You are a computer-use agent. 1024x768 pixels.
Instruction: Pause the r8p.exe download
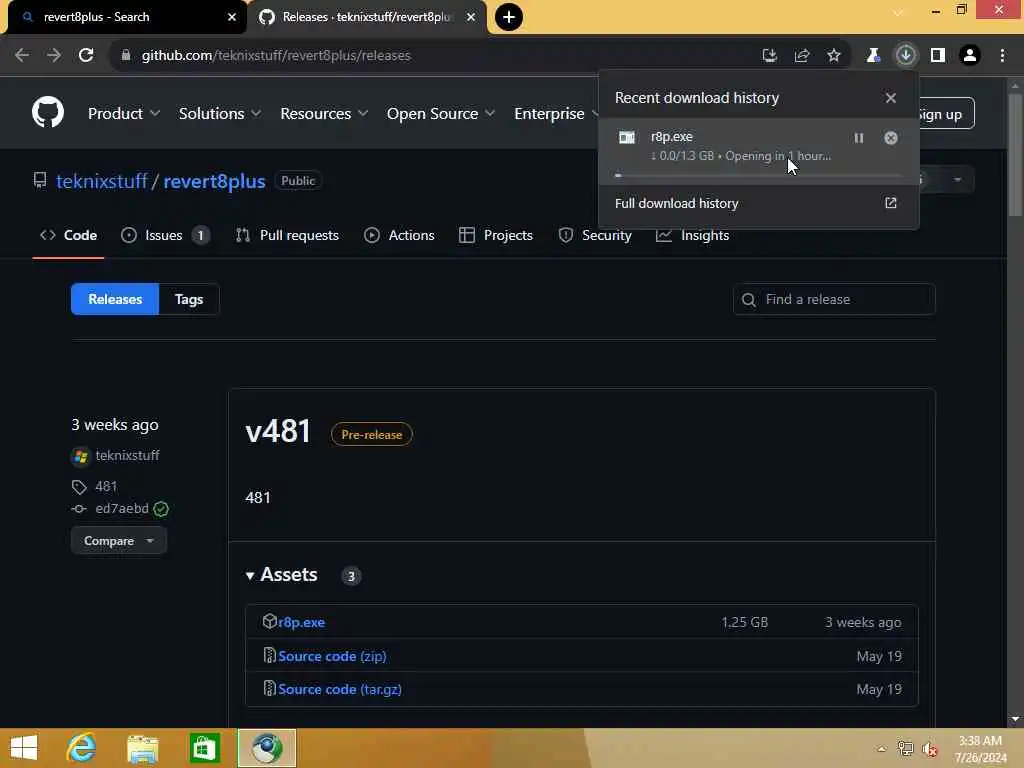[x=859, y=138]
